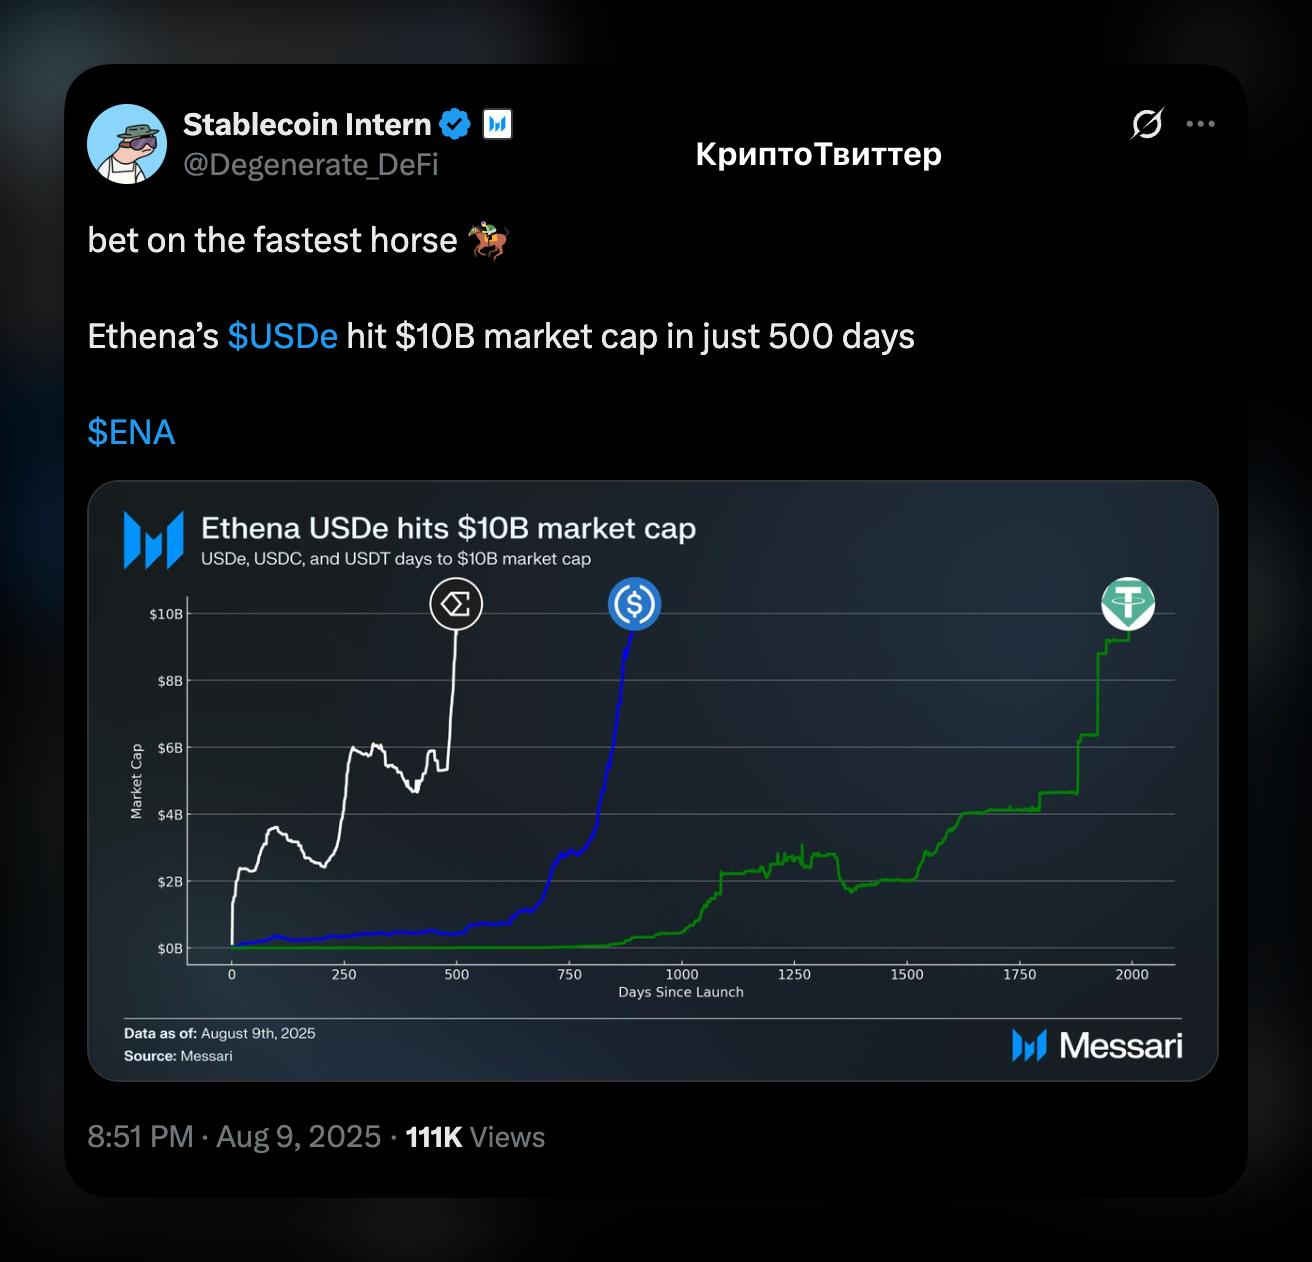Click the 111K Views counter
1312x1262 pixels.
(x=475, y=1137)
